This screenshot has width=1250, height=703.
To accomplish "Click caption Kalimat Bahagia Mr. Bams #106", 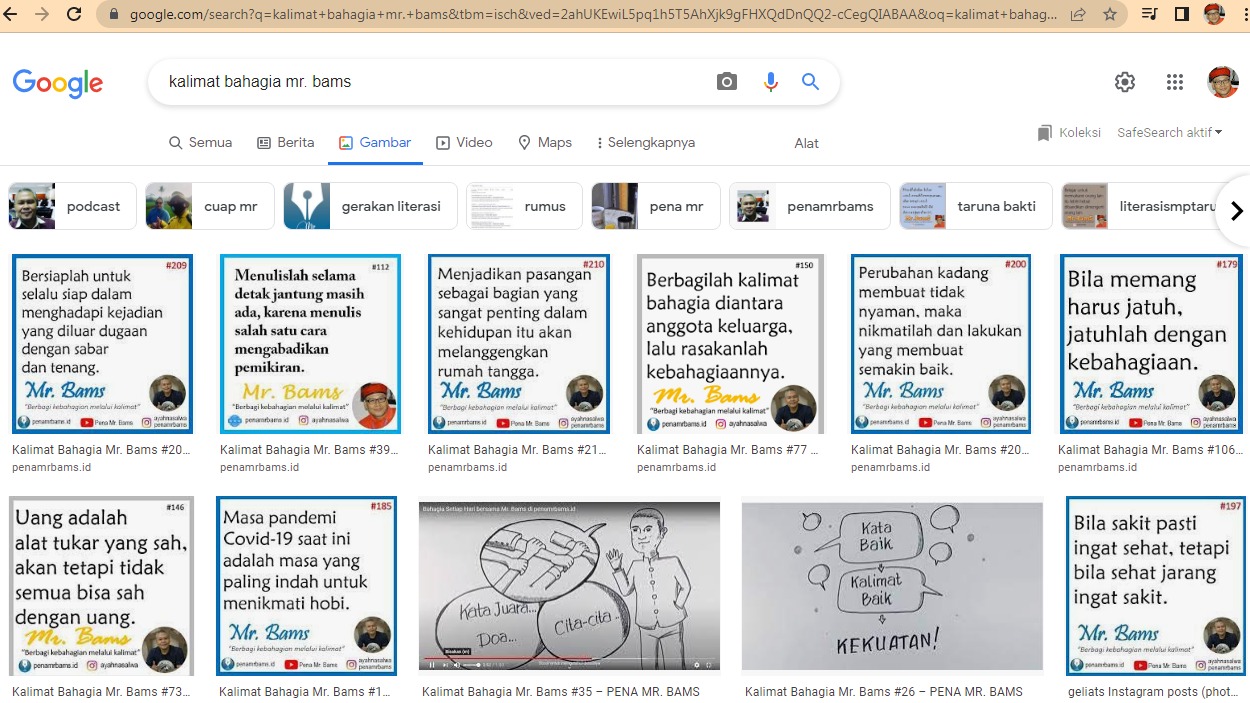I will [1149, 450].
